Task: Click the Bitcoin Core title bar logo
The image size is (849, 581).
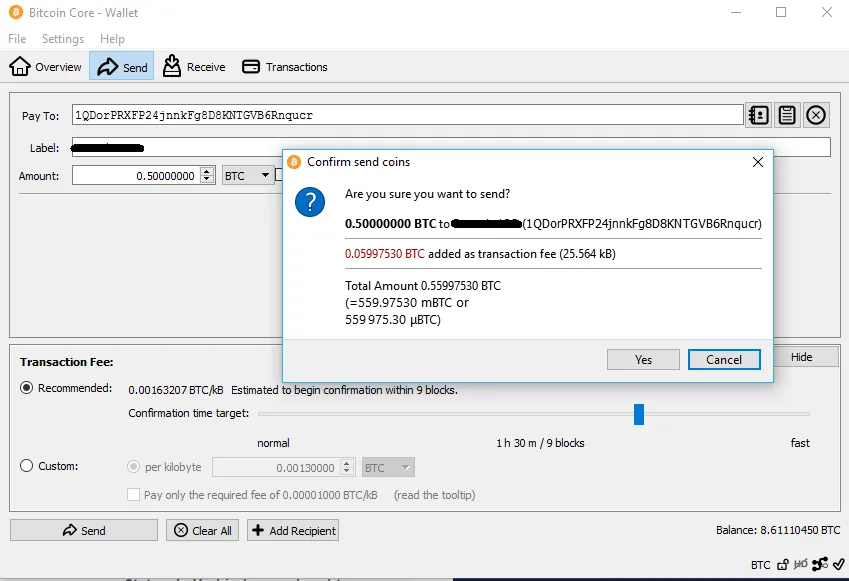Action: tap(16, 12)
